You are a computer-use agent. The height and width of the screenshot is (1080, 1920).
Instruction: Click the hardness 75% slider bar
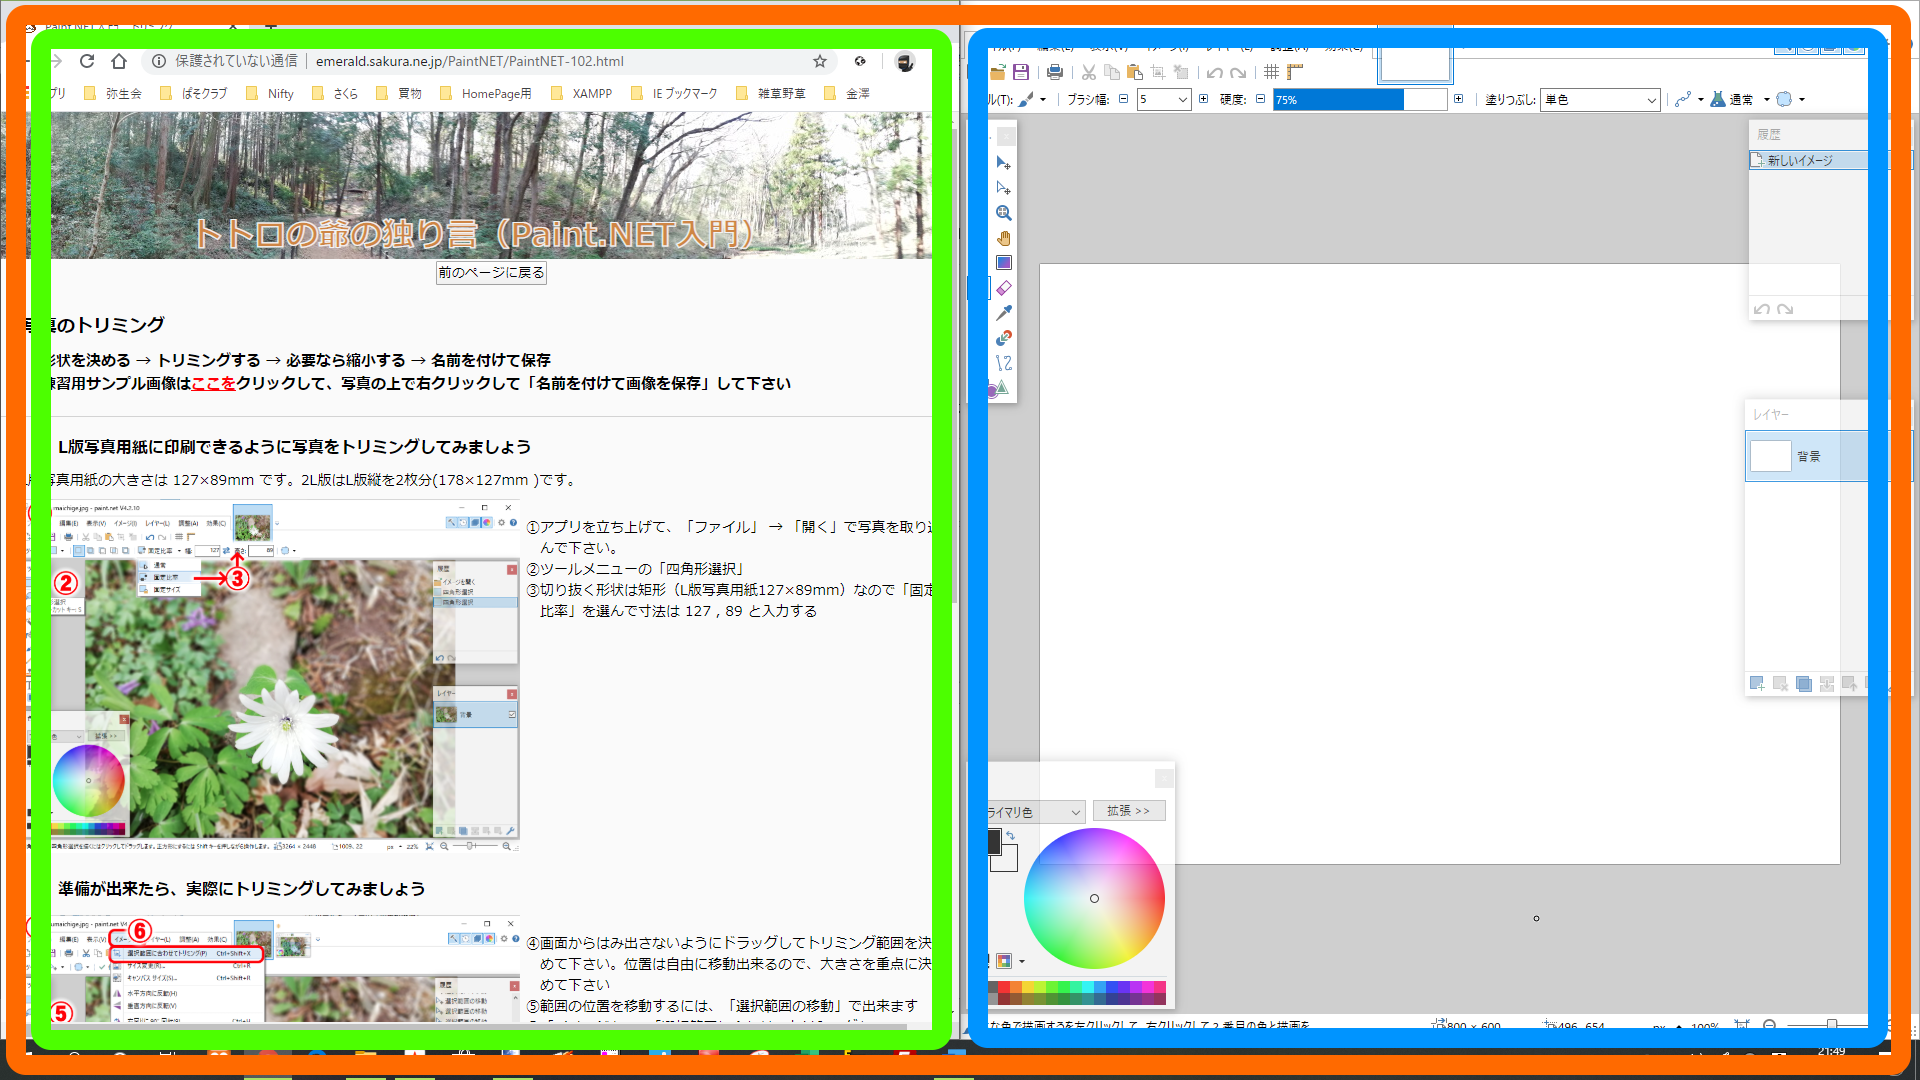pyautogui.click(x=1360, y=99)
